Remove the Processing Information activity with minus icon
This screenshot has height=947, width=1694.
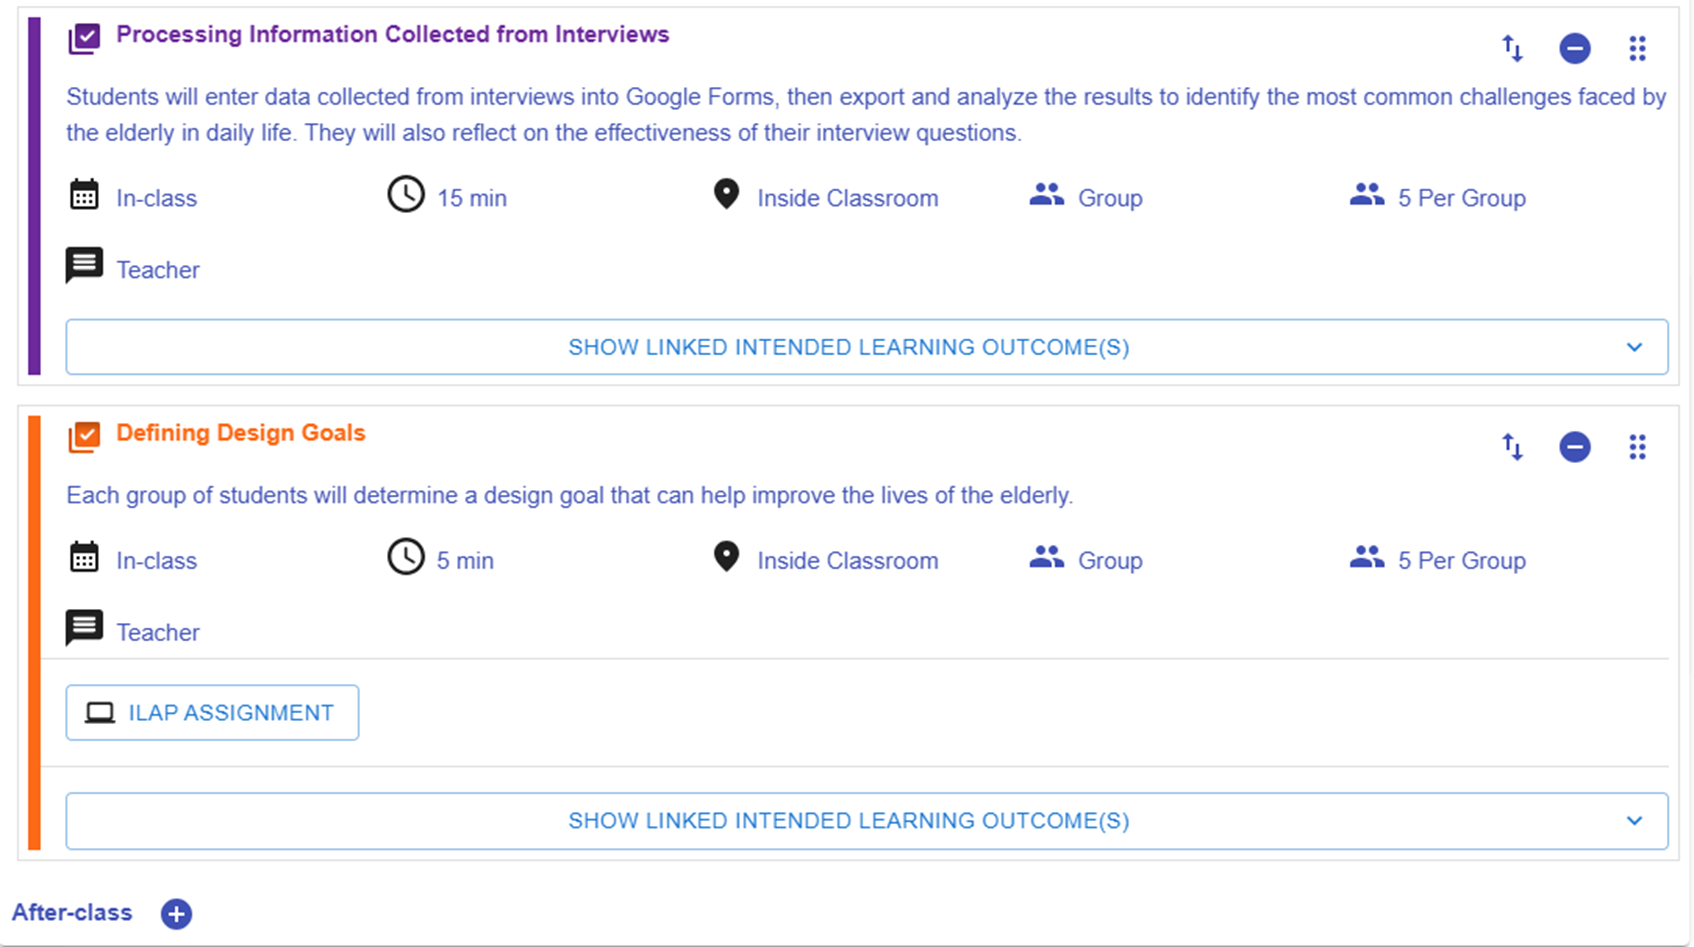[x=1574, y=48]
